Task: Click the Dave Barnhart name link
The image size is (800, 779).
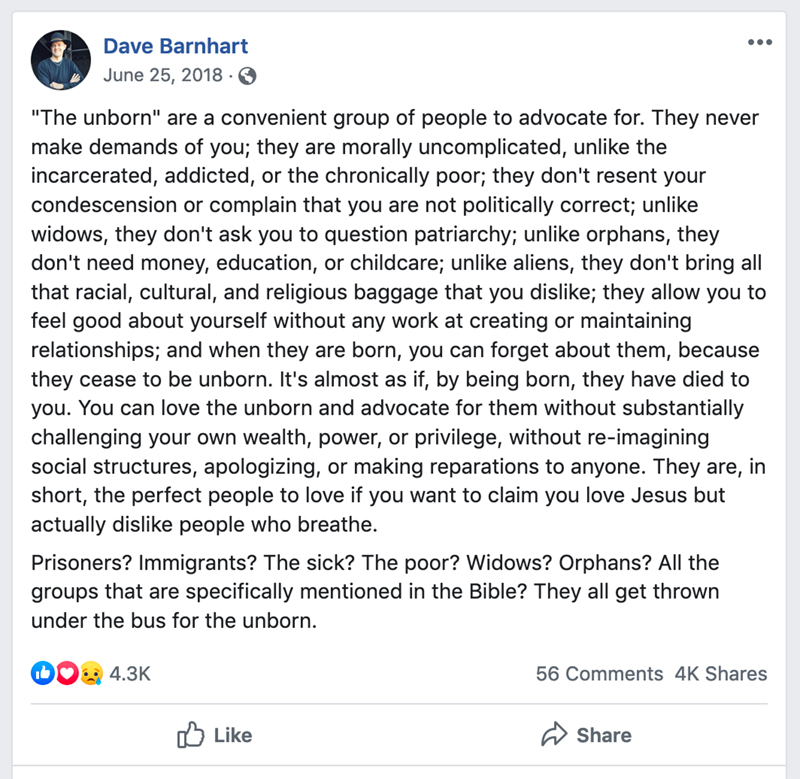Action: (176, 46)
